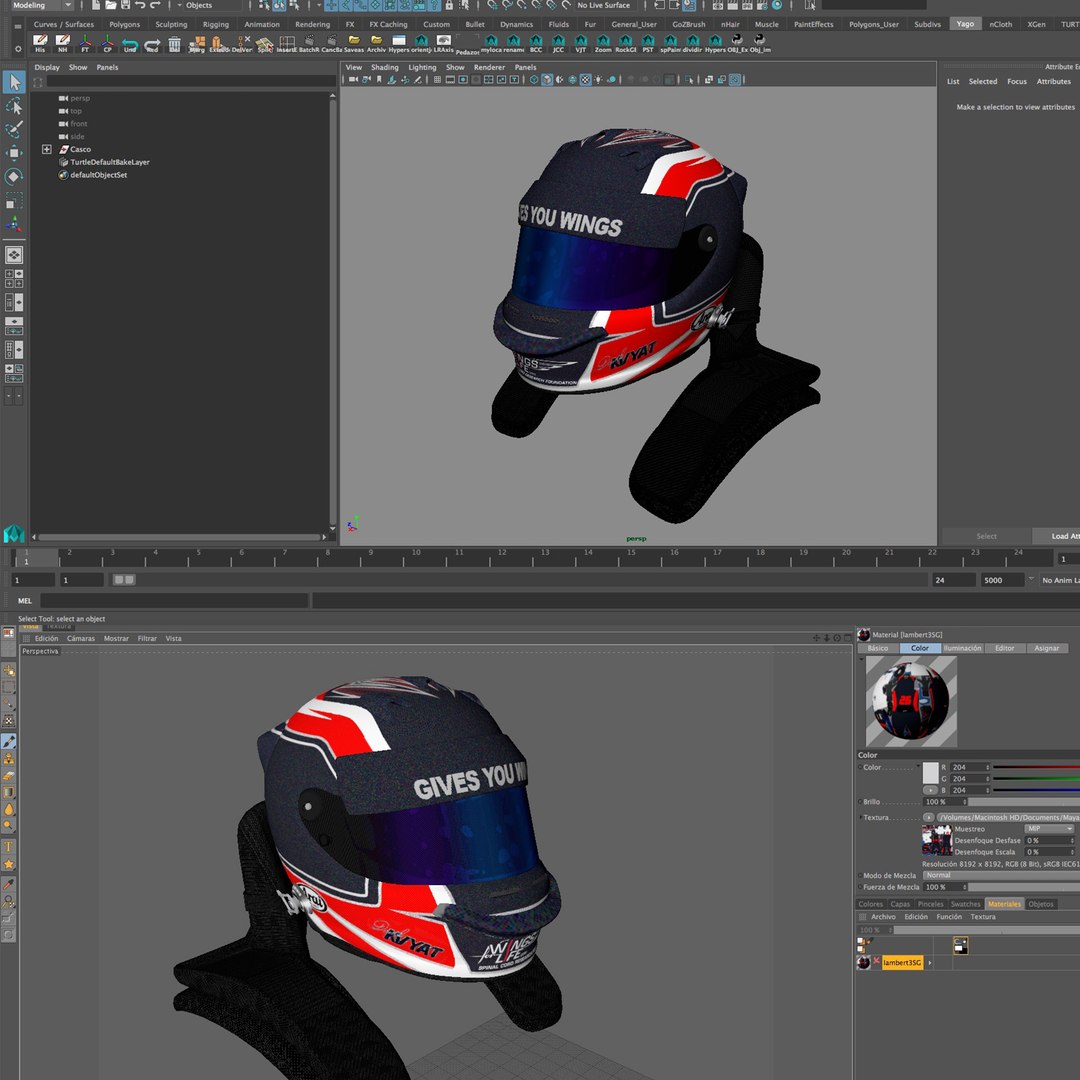
Task: Click the Select button in Attribute Editor
Action: [986, 536]
